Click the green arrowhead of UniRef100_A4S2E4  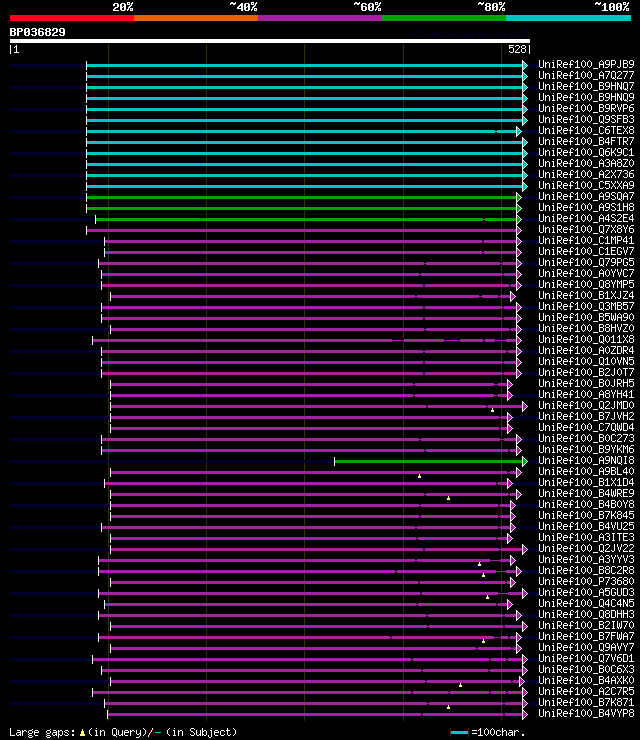click(519, 219)
